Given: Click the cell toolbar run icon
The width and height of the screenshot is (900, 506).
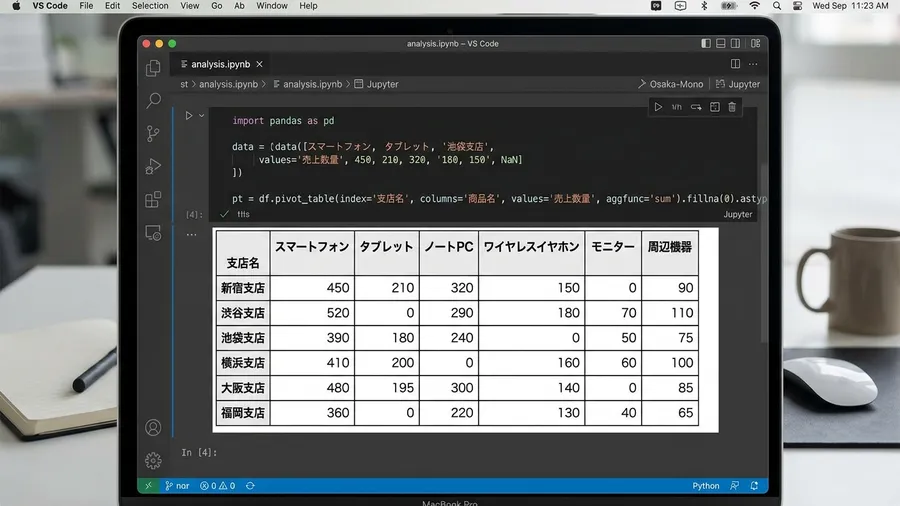Looking at the screenshot, I should coord(658,107).
